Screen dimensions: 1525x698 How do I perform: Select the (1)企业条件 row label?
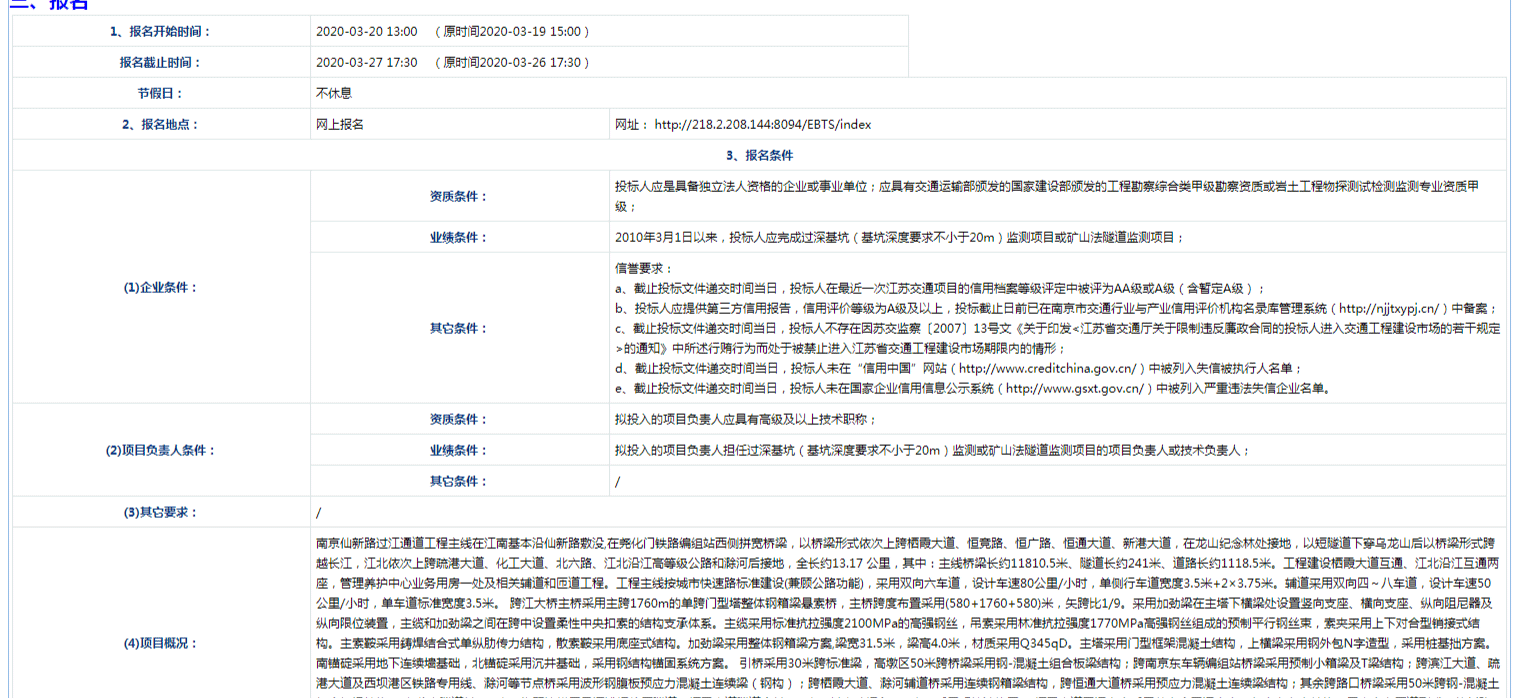pos(160,288)
